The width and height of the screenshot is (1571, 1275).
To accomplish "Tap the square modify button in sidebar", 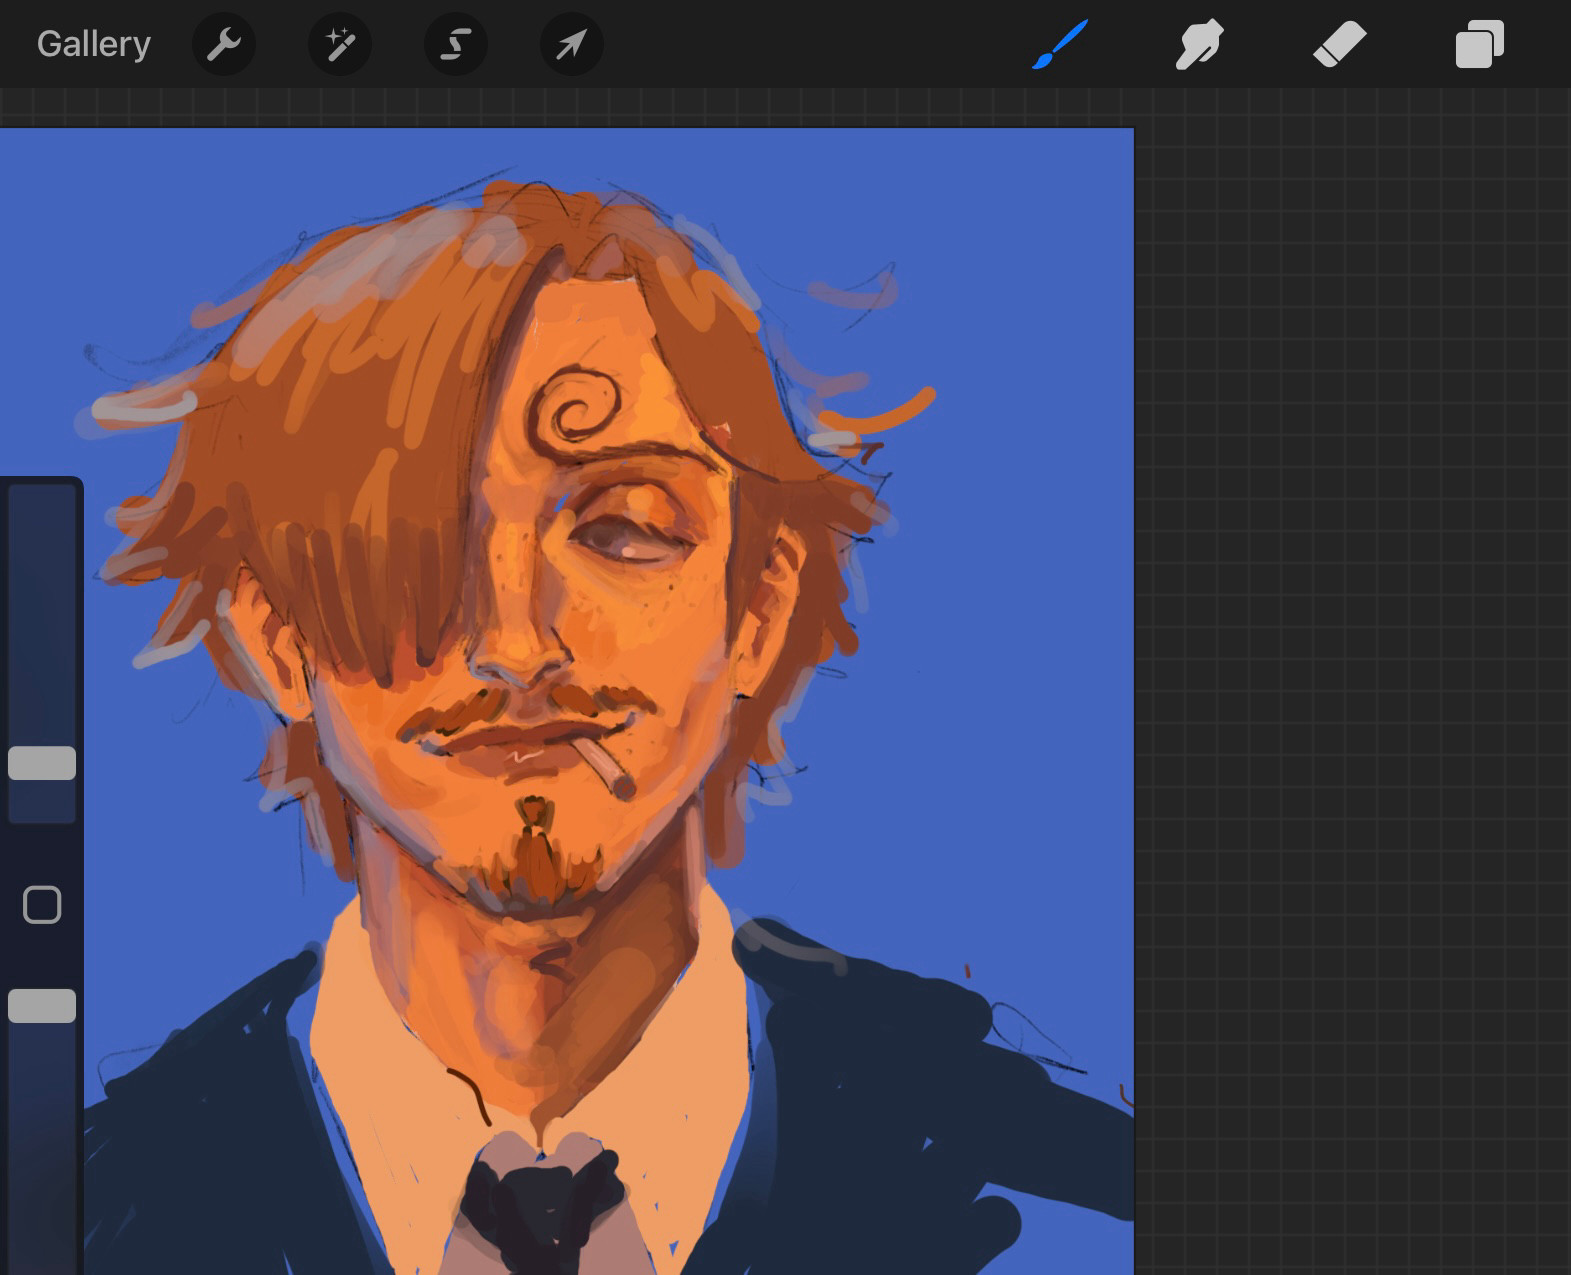I will [42, 905].
